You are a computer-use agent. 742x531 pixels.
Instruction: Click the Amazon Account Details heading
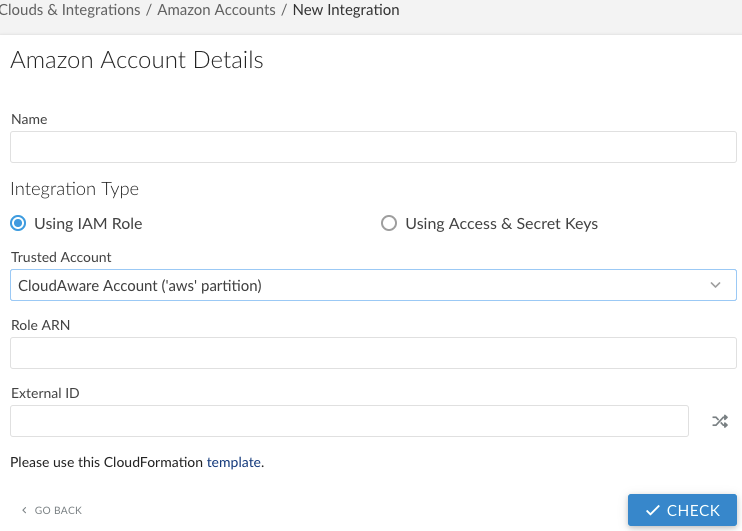(x=137, y=60)
